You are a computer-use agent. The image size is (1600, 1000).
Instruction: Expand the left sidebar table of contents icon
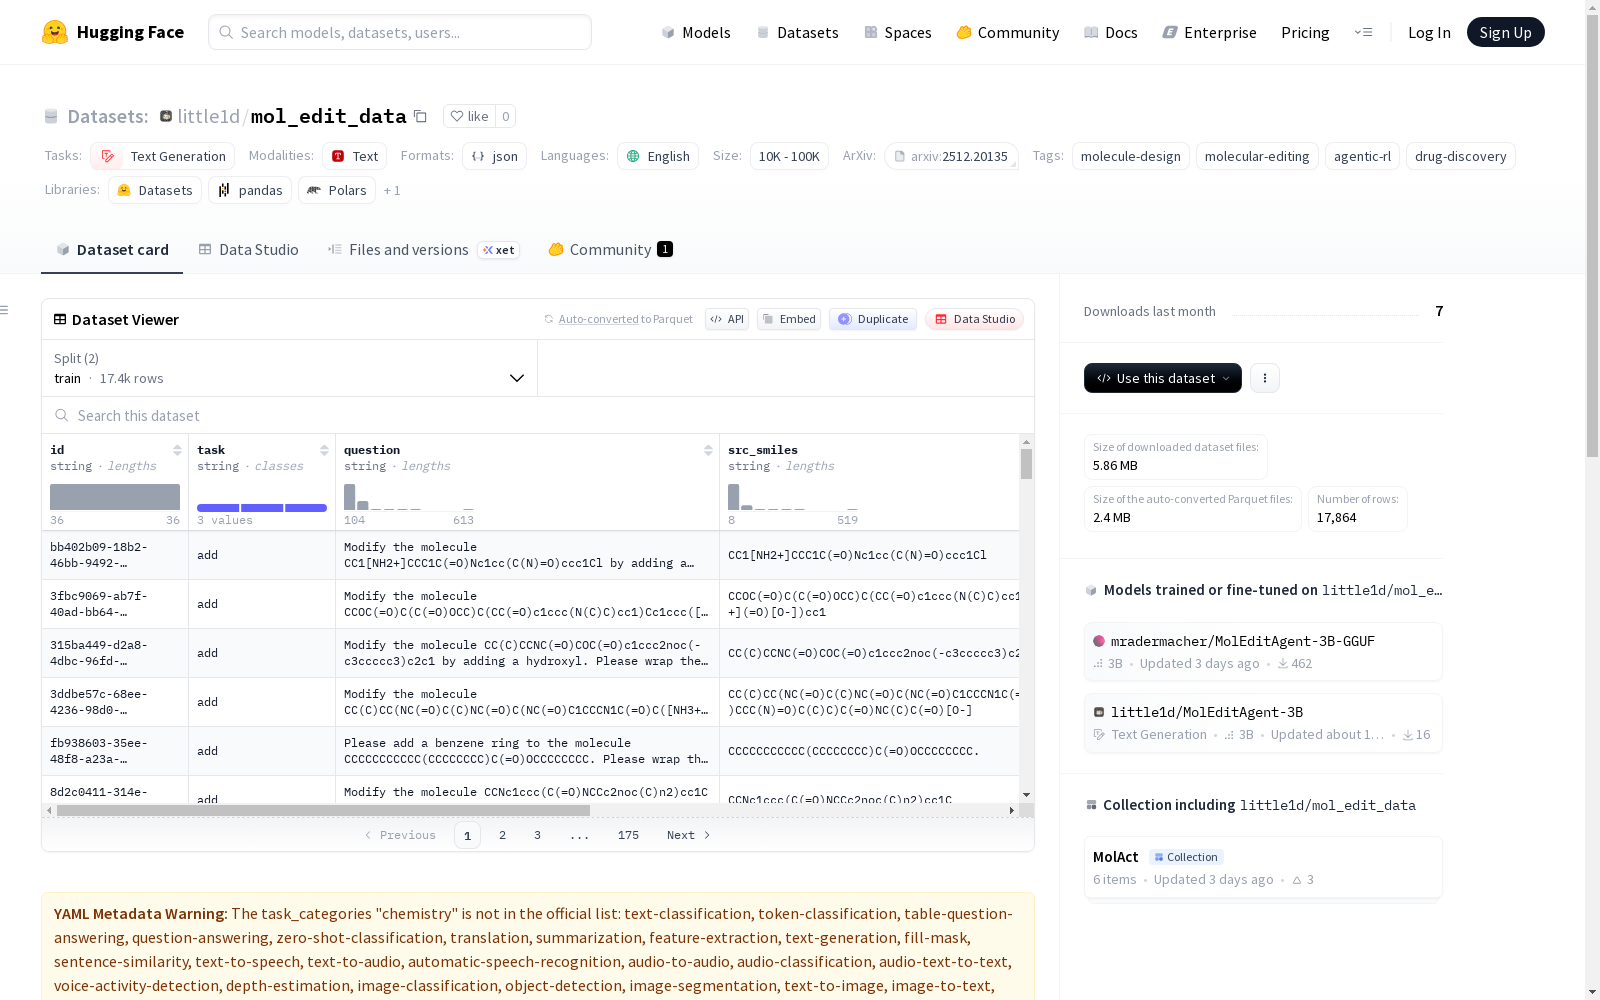coord(4,310)
